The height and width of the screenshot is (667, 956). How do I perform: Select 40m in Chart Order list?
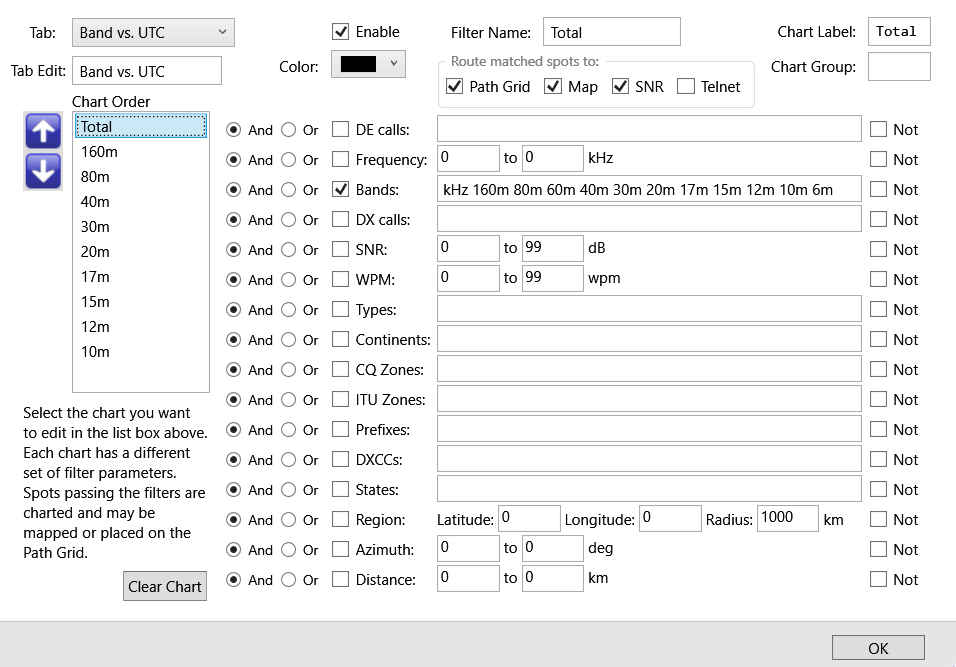[141, 202]
